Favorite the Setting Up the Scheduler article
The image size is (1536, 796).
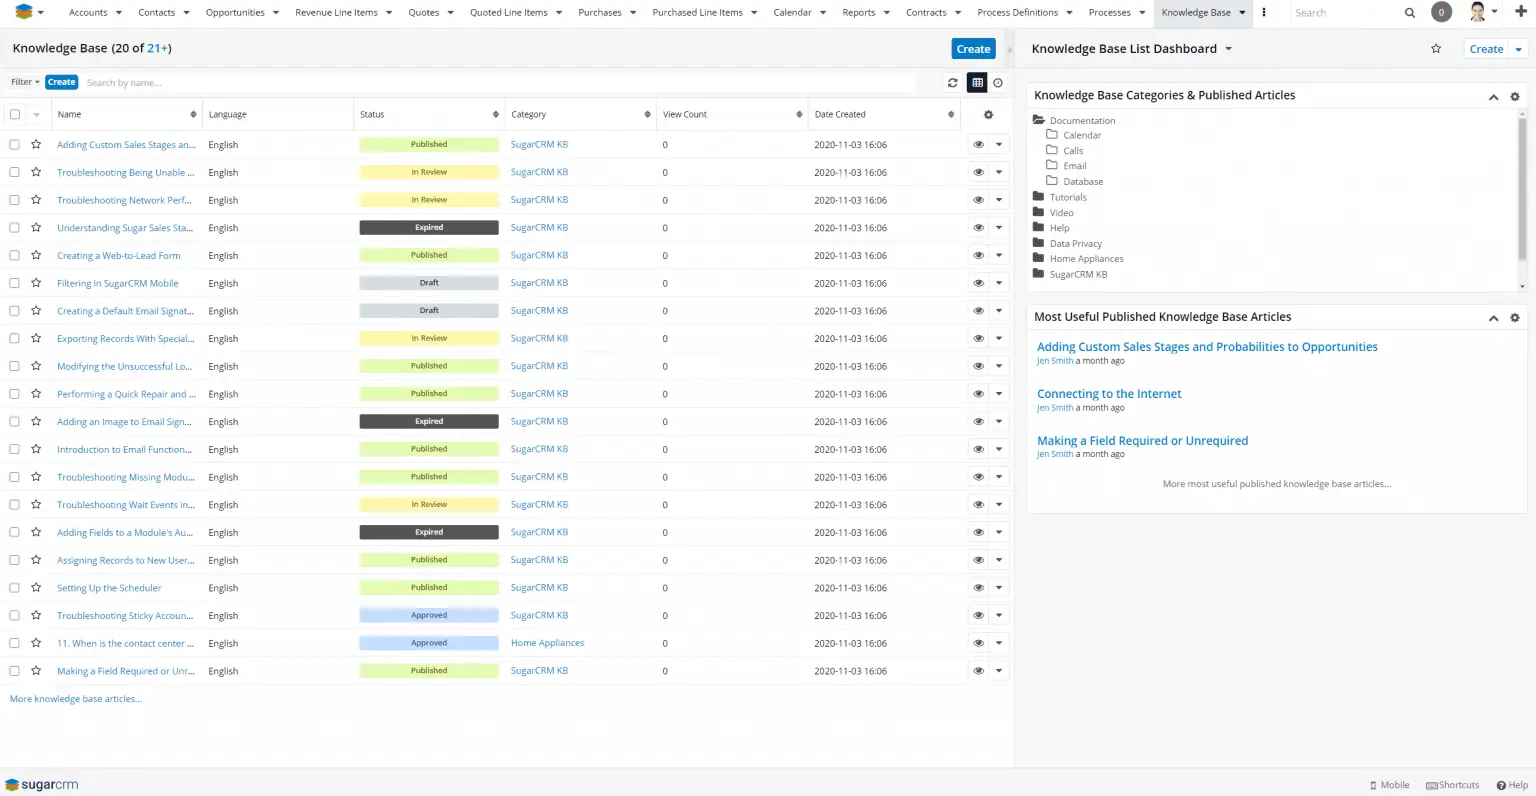pos(36,587)
